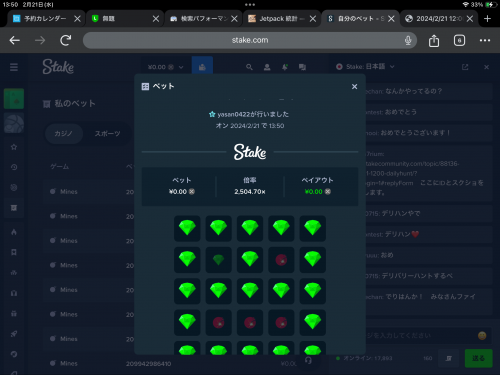Click the stake.com address bar

pos(250,40)
